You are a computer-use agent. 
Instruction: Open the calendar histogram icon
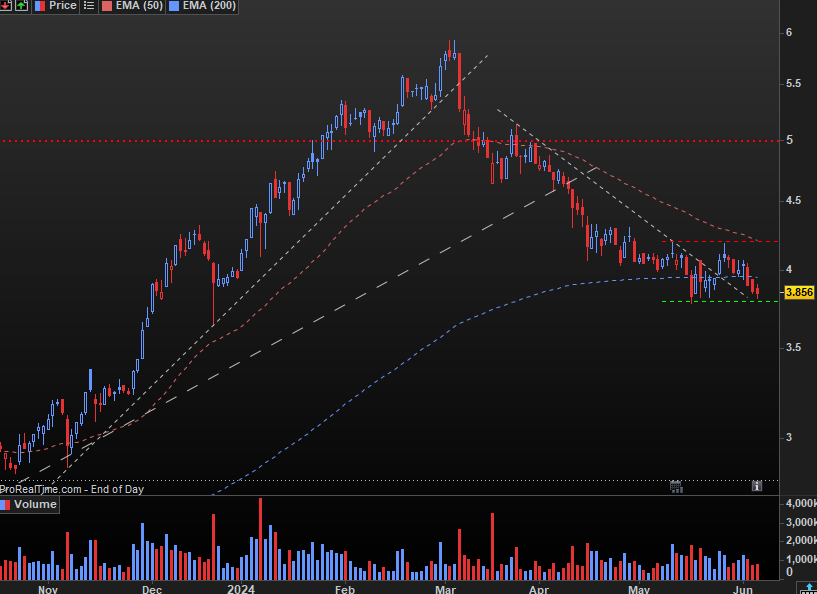[676, 487]
